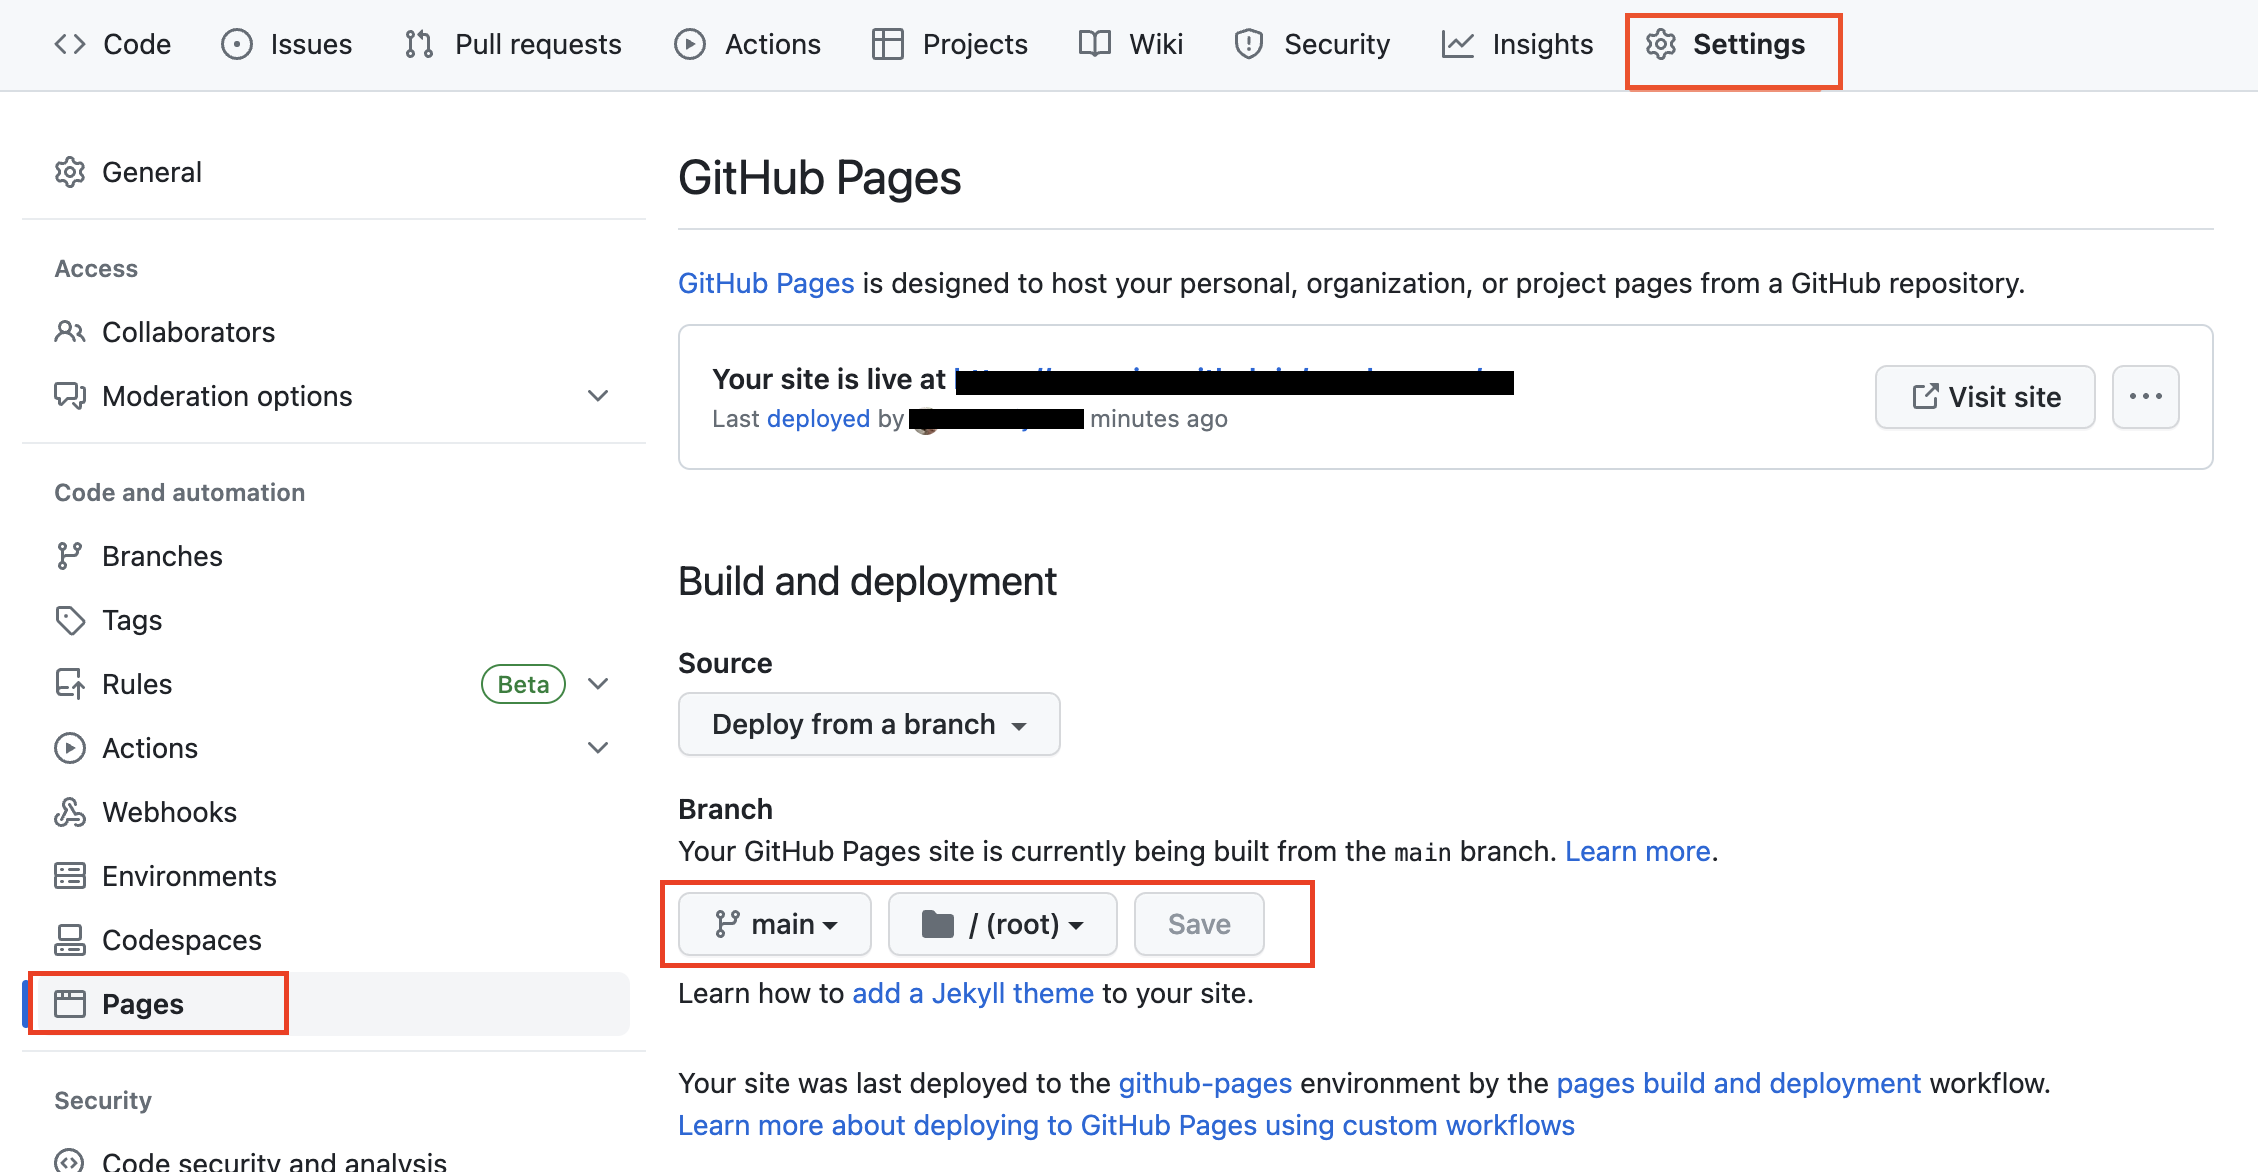Expand the Moderation options chevron
Screen dimensions: 2258x1172
(x=598, y=396)
